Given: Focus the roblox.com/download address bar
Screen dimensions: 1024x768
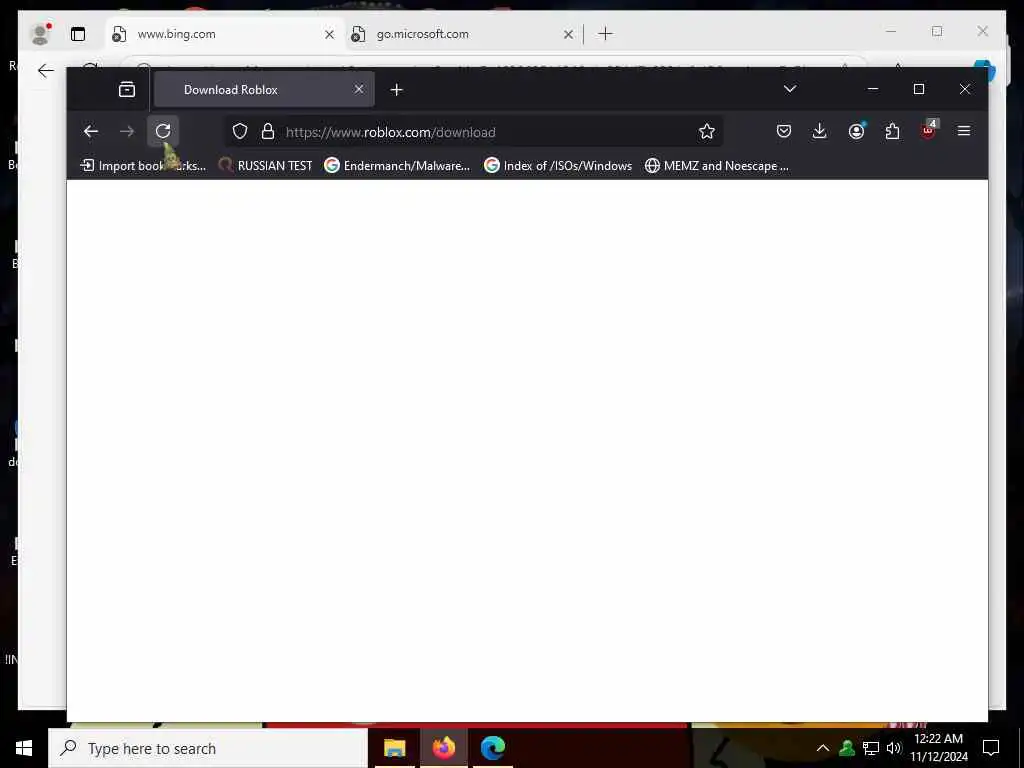Looking at the screenshot, I should pos(474,132).
